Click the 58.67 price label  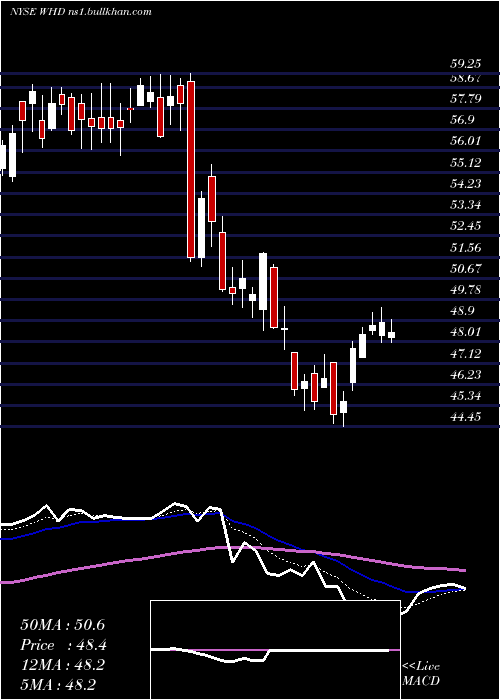(x=465, y=79)
